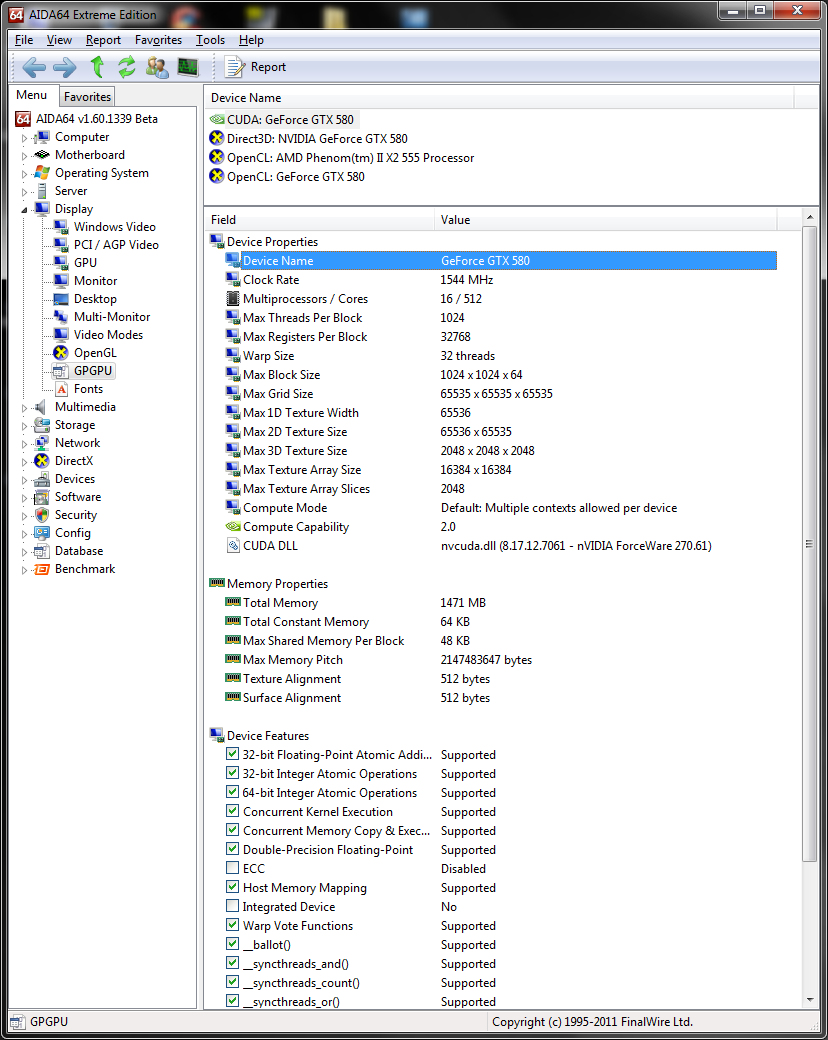This screenshot has width=828, height=1040.
Task: Toggle the __ballot() checkbox
Action: point(232,943)
